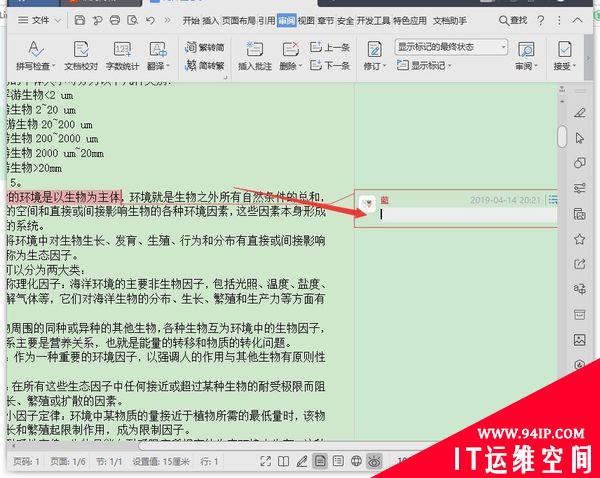
Task: Click the image icon in right sidebar
Action: point(579,340)
